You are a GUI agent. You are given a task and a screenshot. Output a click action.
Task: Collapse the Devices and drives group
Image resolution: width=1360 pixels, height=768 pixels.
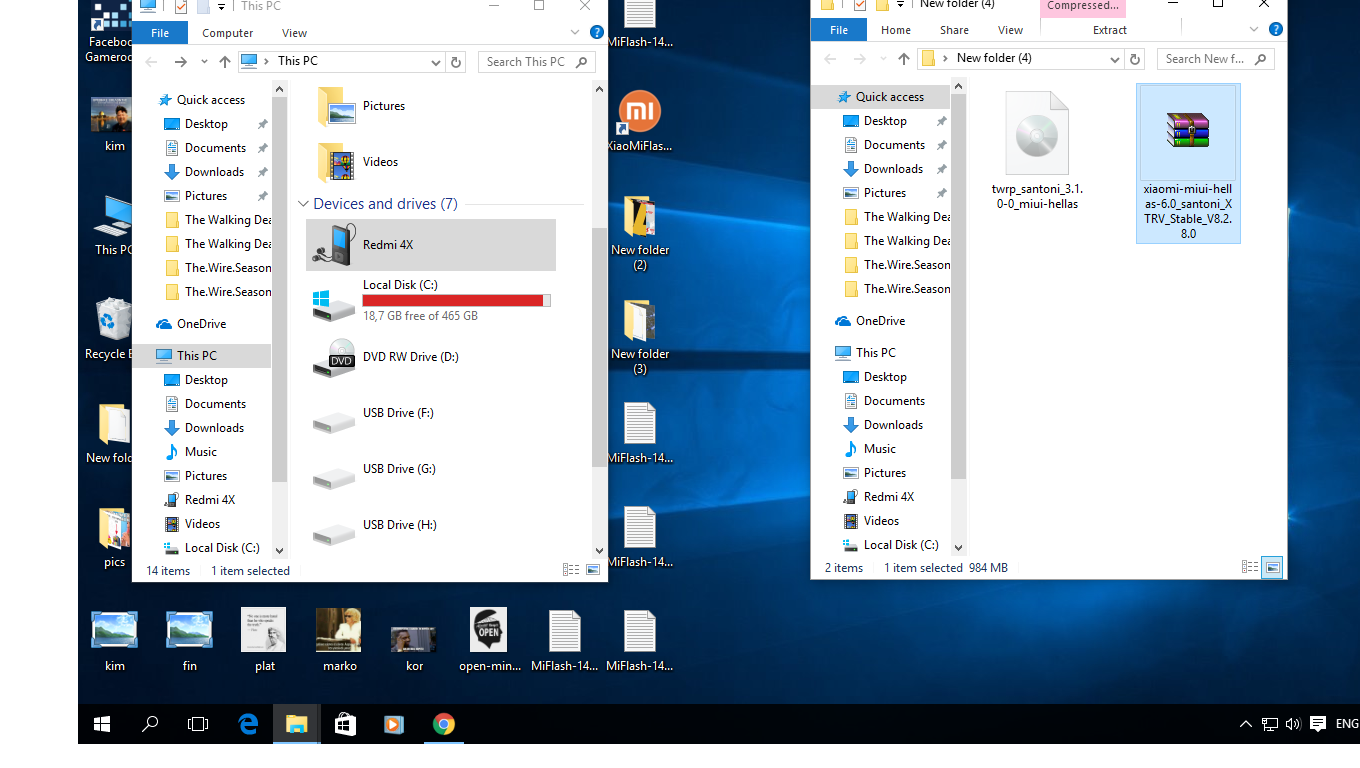point(303,204)
